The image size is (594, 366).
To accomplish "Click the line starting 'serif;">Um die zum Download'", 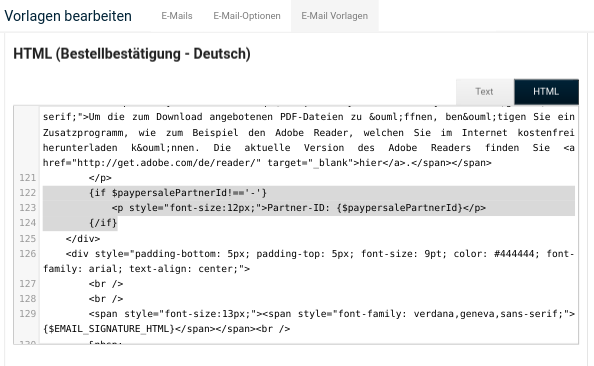I will 309,117.
